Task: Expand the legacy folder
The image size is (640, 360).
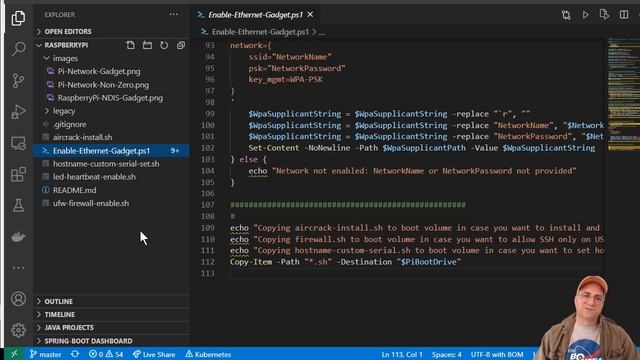Action: (x=64, y=111)
